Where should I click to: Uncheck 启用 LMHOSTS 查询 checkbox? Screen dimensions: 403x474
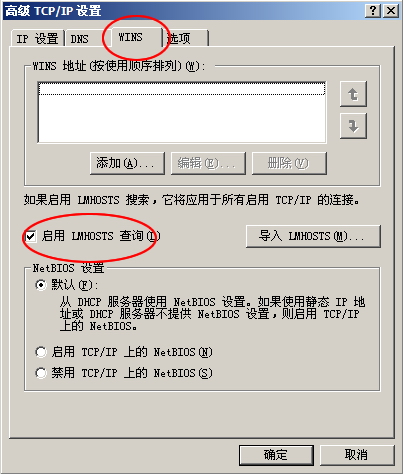click(x=31, y=236)
